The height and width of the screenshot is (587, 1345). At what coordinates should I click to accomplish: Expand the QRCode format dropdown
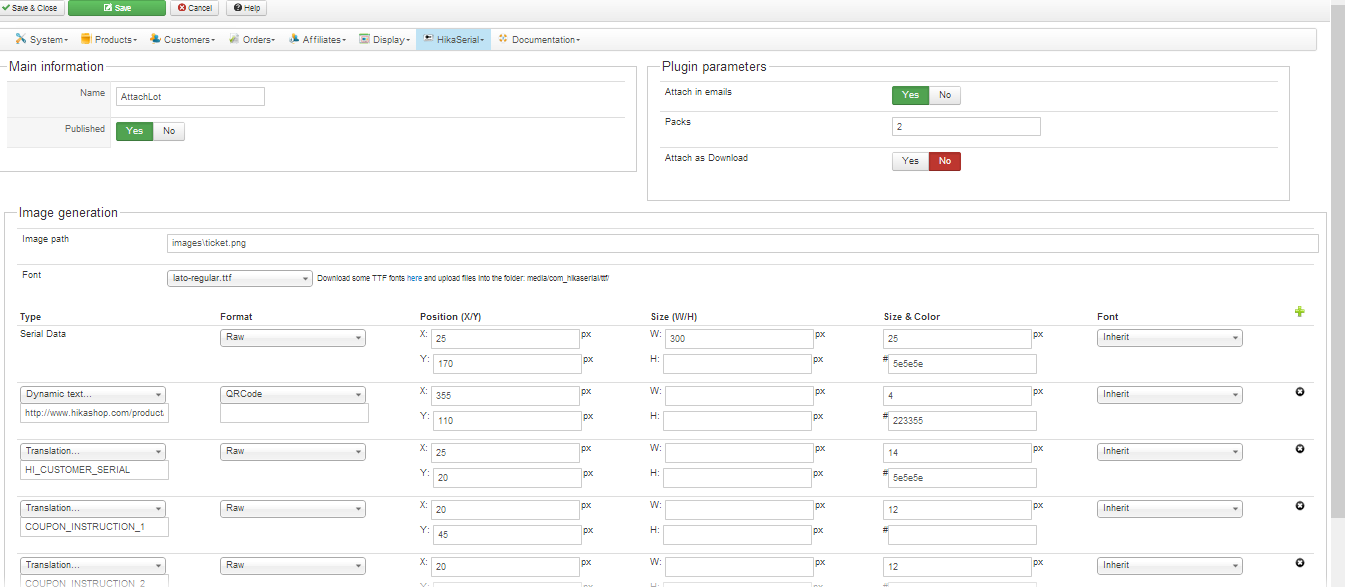pos(292,395)
